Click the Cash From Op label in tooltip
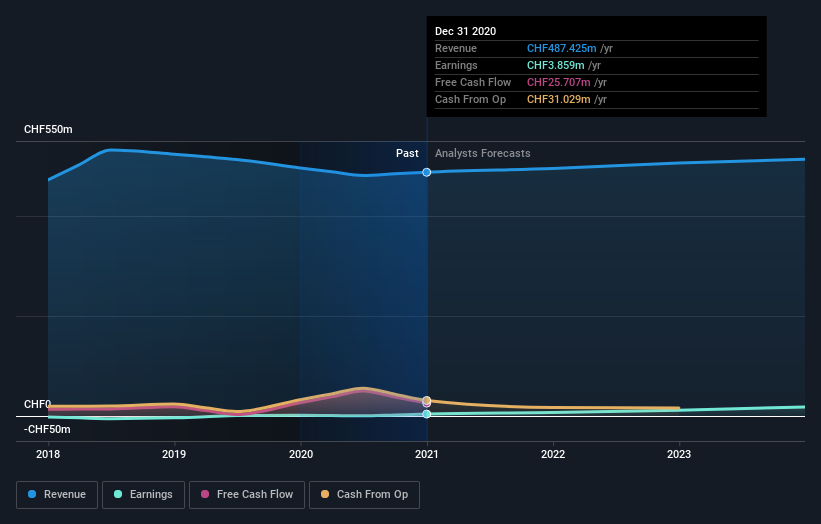The width and height of the screenshot is (821, 524). (x=470, y=99)
